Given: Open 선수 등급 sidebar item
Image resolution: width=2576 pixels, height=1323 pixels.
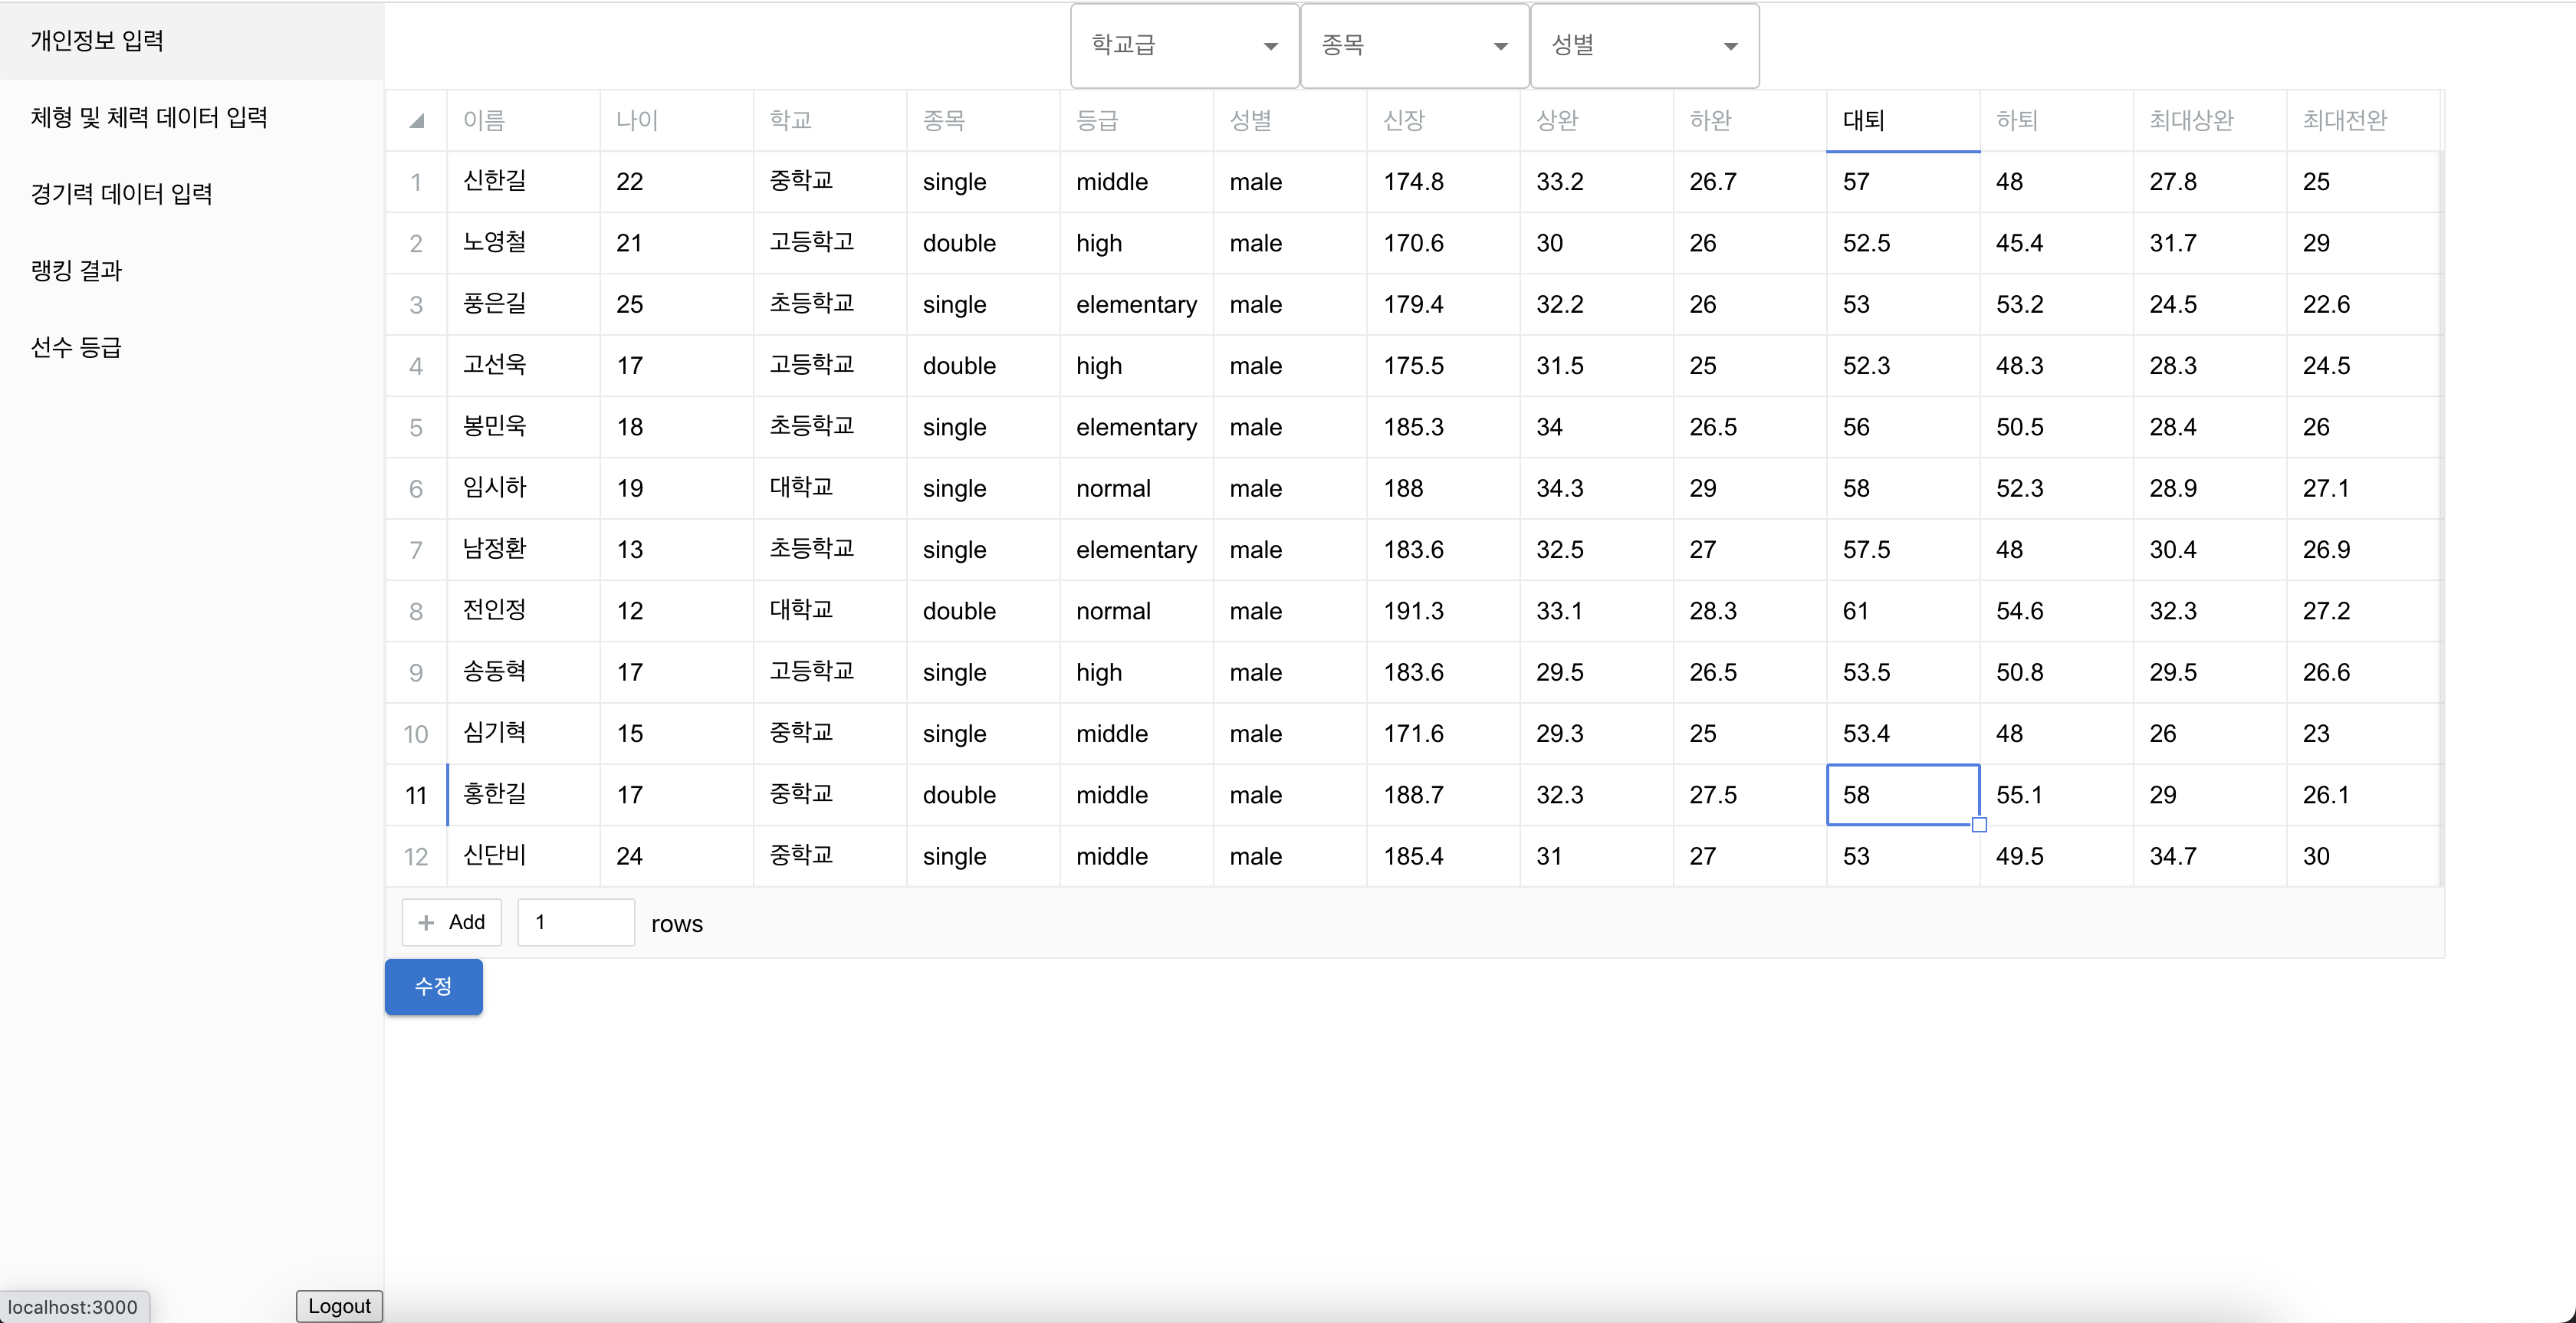Looking at the screenshot, I should tap(77, 348).
